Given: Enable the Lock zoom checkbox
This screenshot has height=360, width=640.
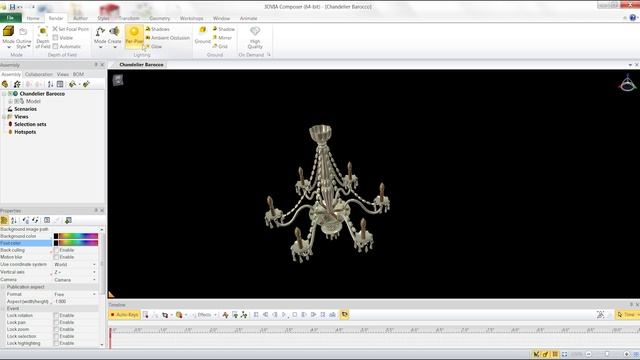Looking at the screenshot, I should pyautogui.click(x=56, y=329).
